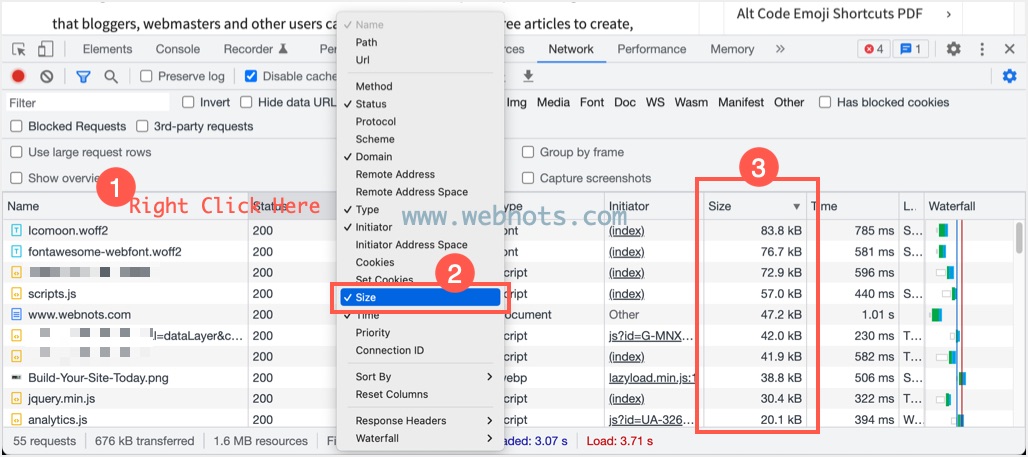1028x457 pixels.
Task: Filter requests by WS type
Action: 655,102
